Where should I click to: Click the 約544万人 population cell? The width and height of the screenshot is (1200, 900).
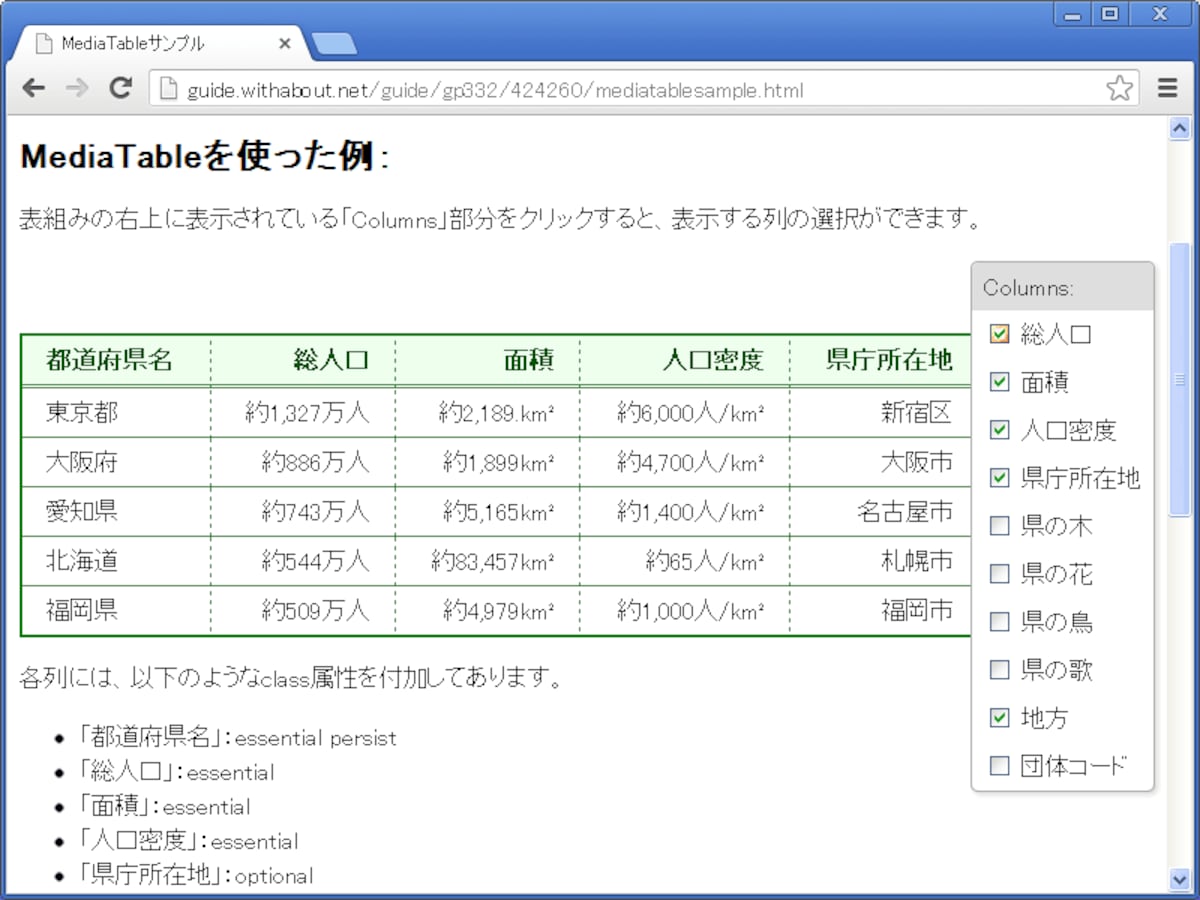tap(303, 561)
